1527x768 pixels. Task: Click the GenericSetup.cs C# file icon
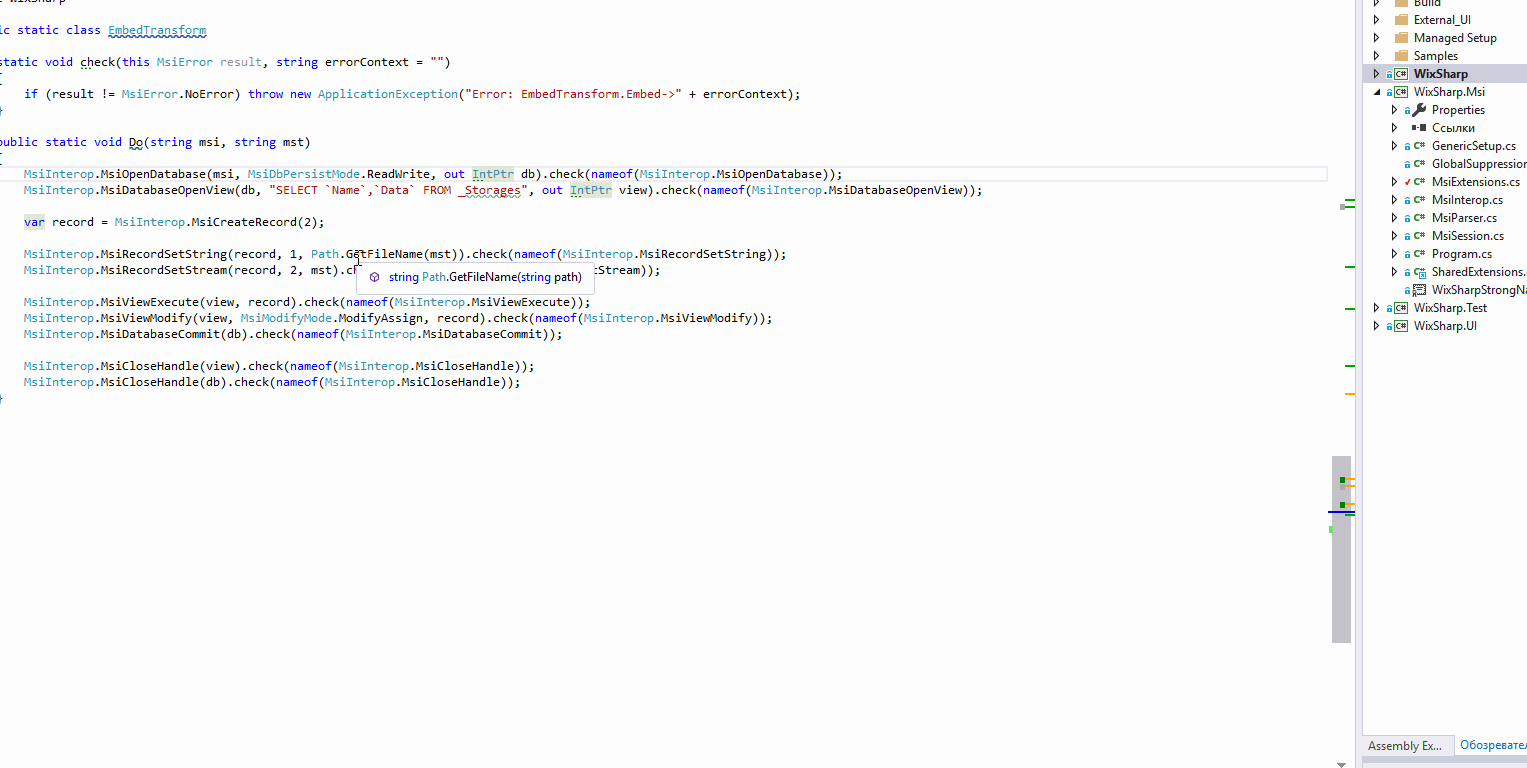click(1419, 146)
